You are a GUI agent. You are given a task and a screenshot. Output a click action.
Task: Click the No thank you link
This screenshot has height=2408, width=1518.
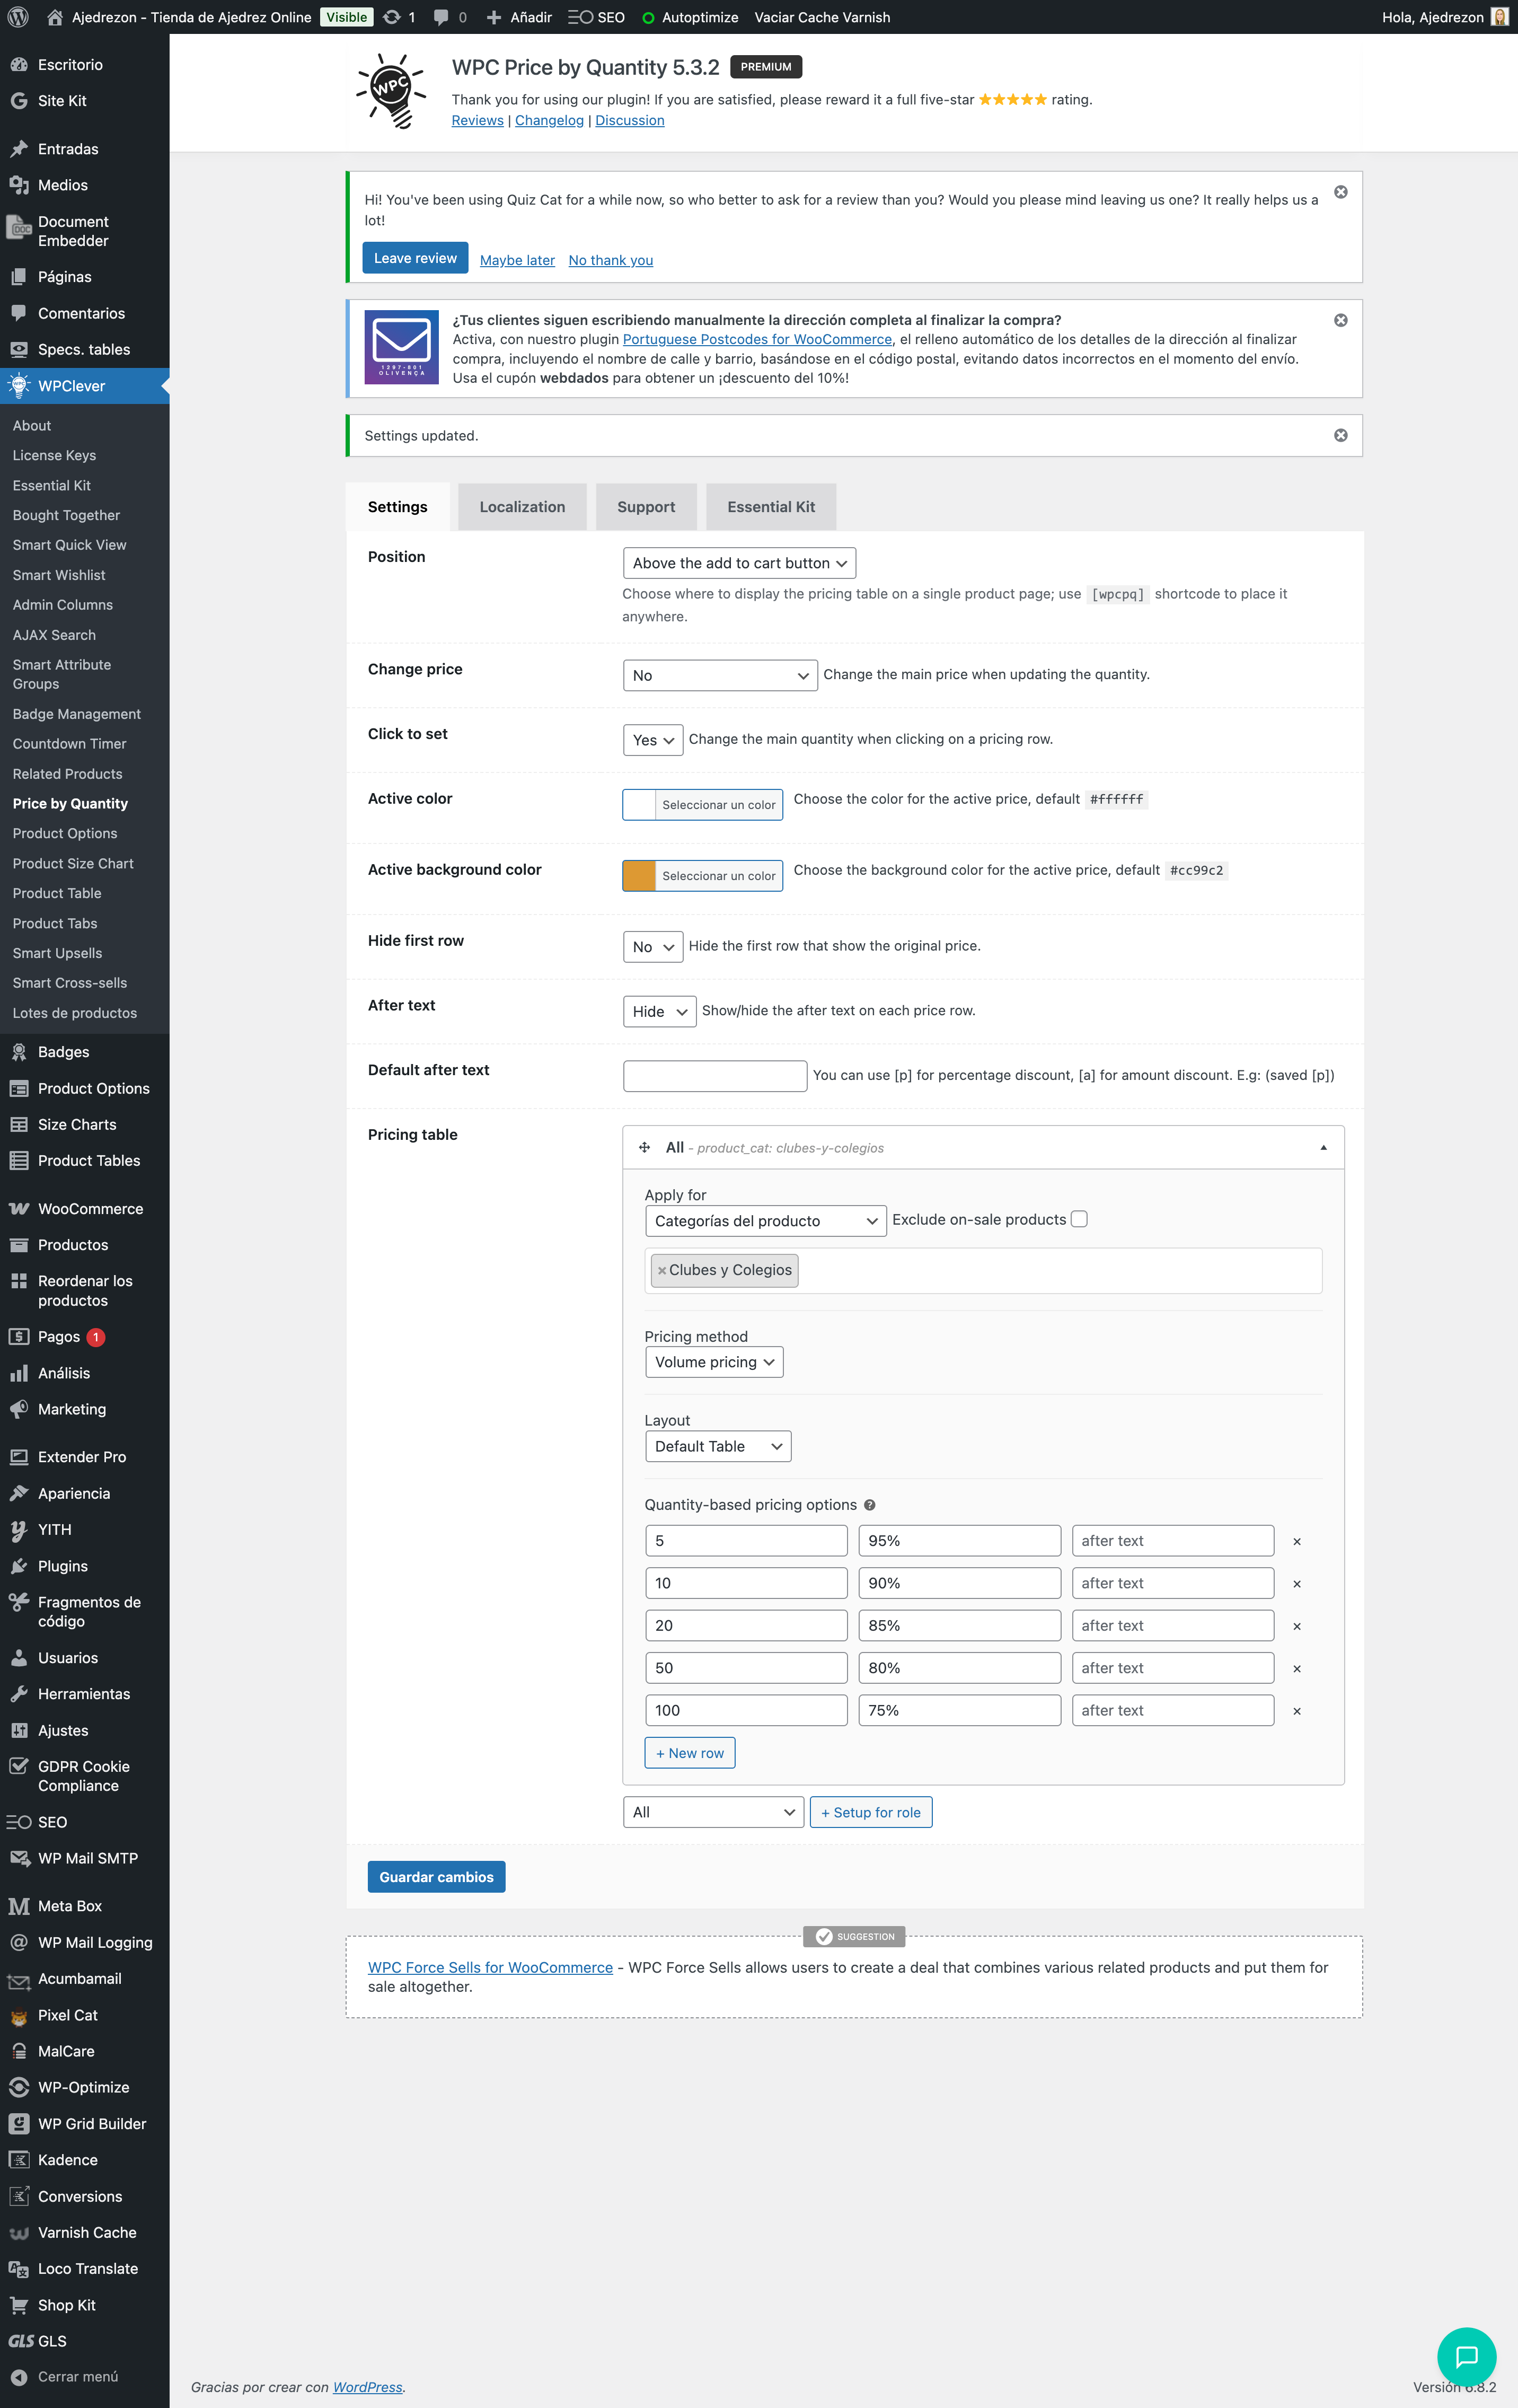click(x=611, y=260)
